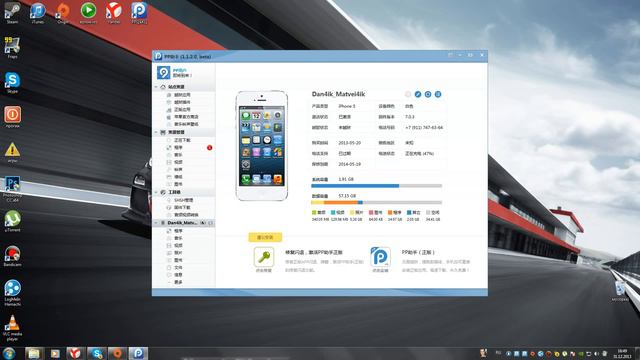Click the PP assistant headline beside the PP icon
640x360 pixels.
418,252
